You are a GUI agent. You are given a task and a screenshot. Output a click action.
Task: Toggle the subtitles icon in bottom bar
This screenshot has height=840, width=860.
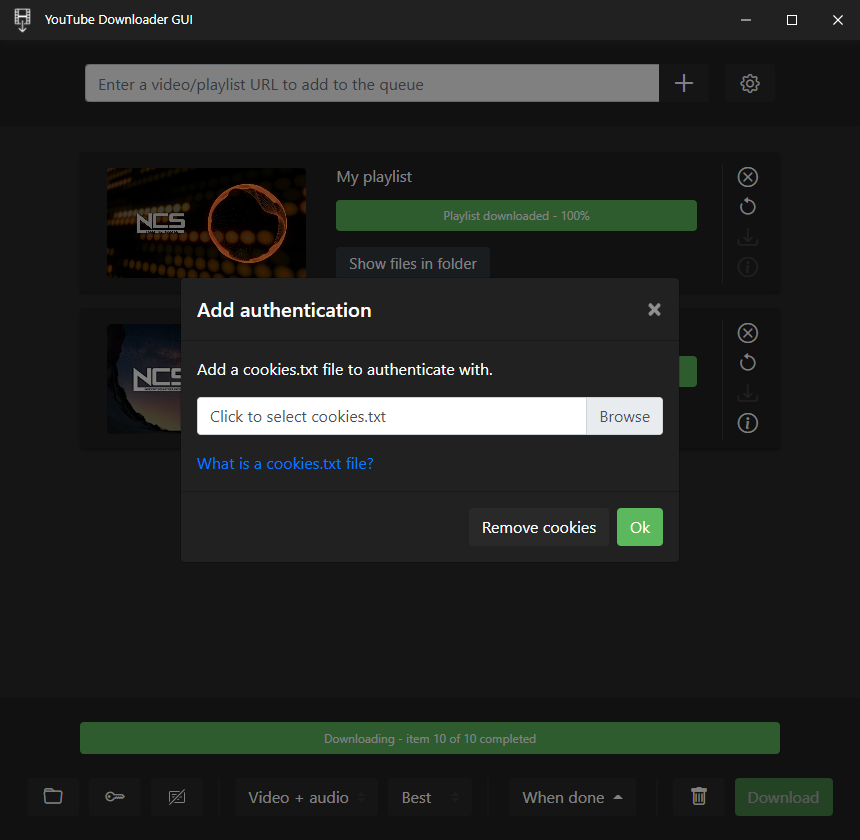177,797
